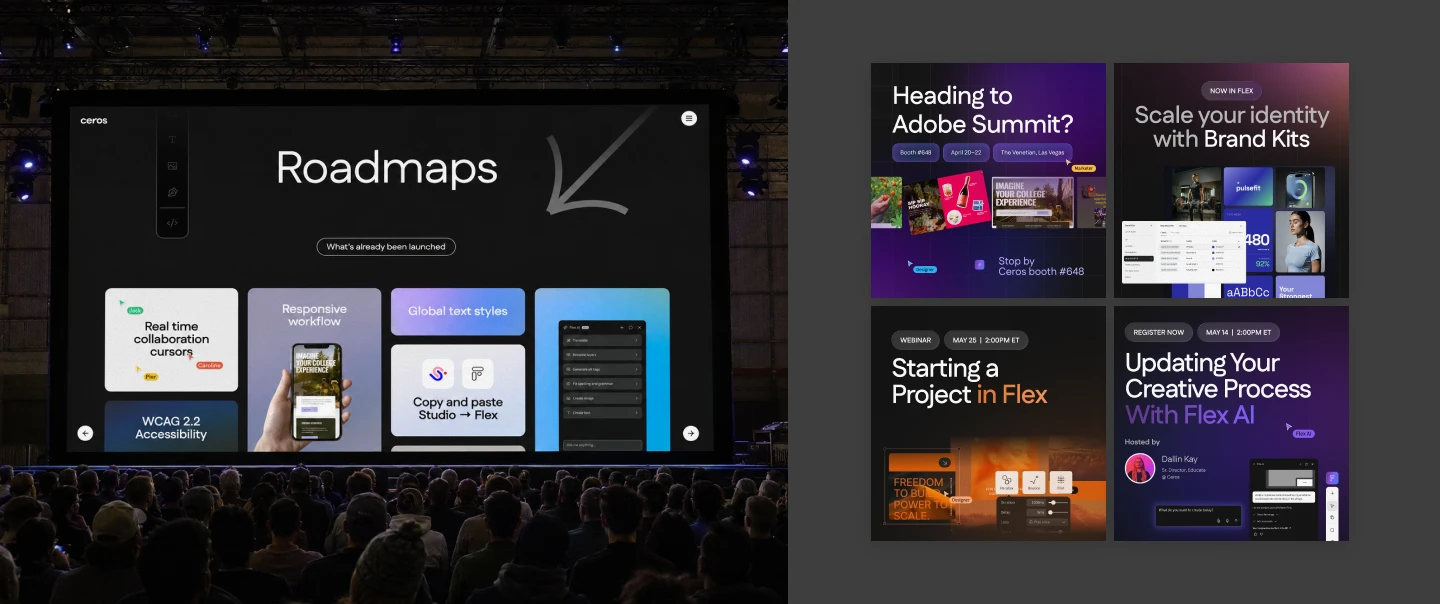The image size is (1440, 604).
Task: Click the Flex app icon in copy-paste card
Action: coord(478,374)
